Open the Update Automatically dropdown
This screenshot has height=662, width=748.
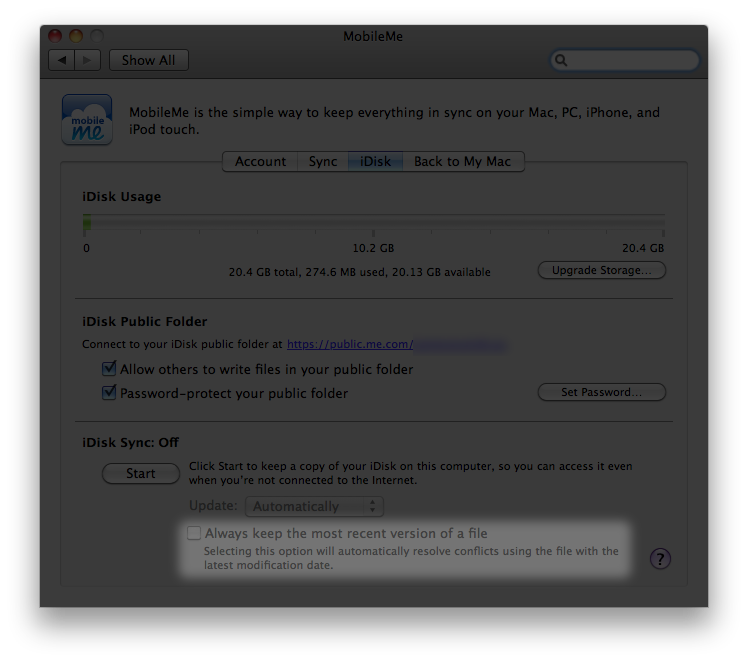pos(314,506)
